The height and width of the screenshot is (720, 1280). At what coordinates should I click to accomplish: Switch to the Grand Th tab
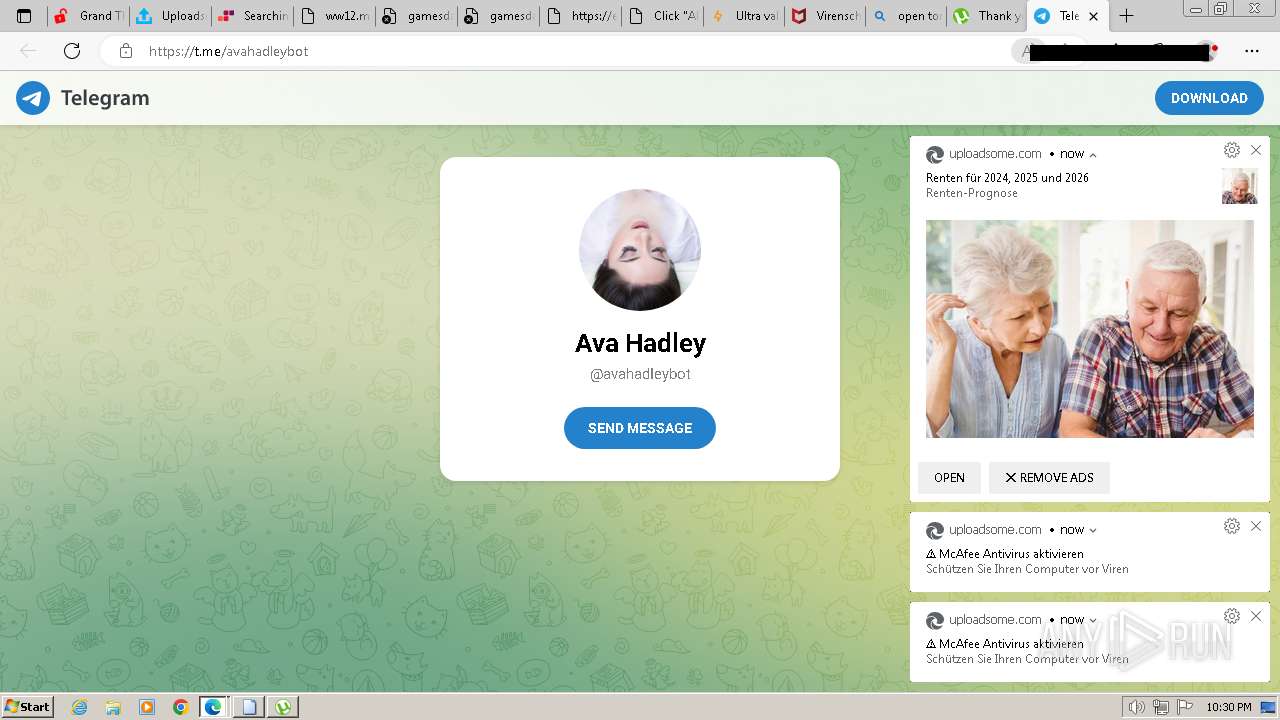click(90, 16)
